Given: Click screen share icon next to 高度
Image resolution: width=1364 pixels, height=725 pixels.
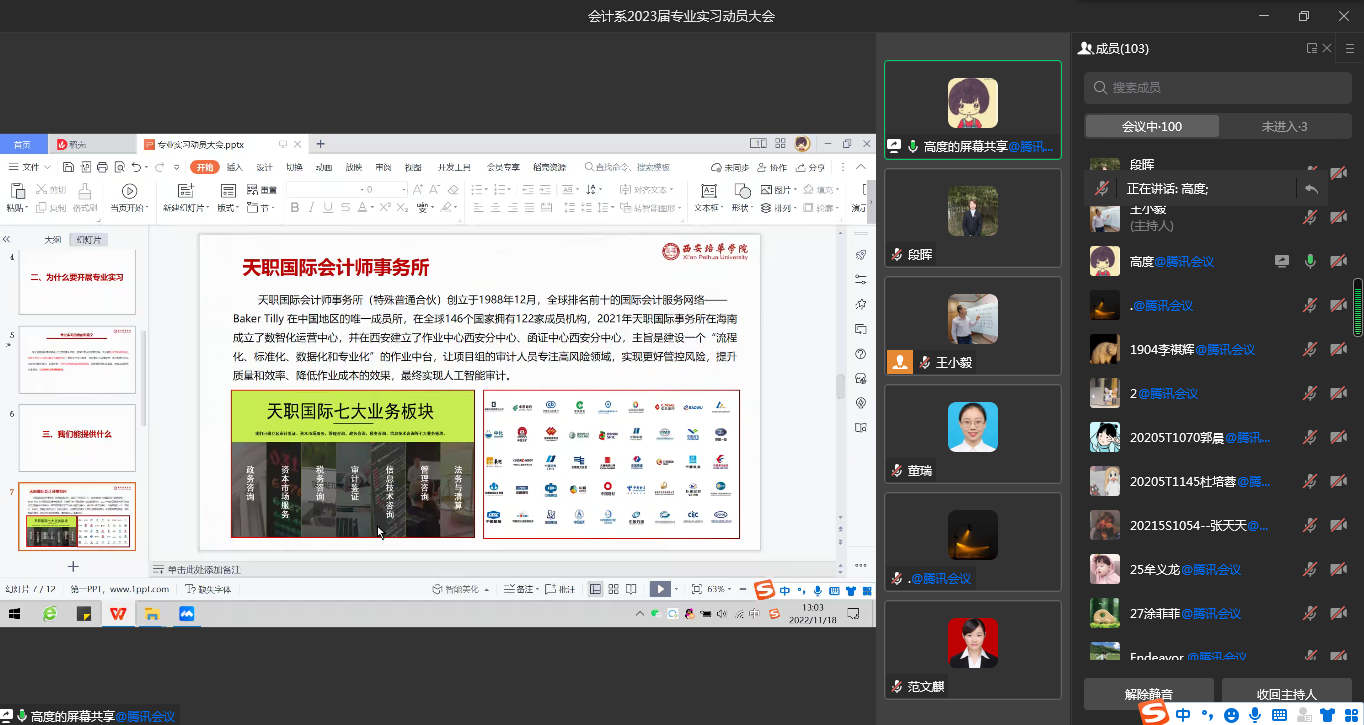Looking at the screenshot, I should point(1281,261).
